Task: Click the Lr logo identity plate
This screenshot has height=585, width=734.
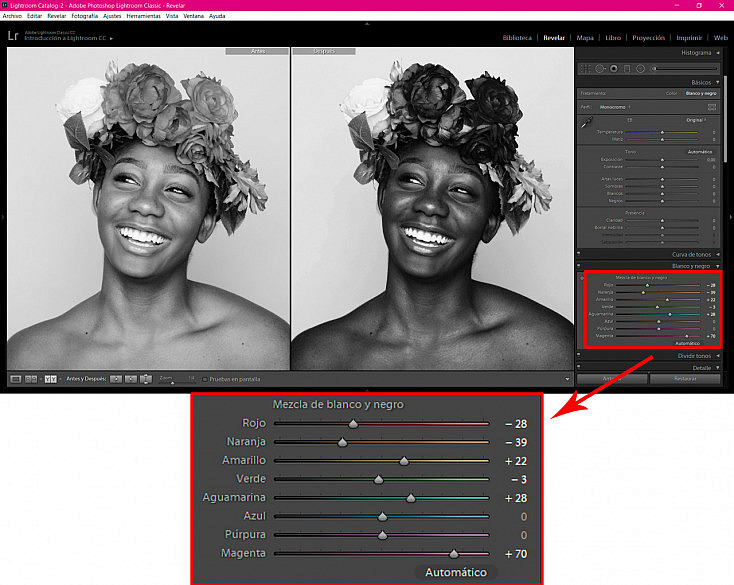Action: pos(13,36)
